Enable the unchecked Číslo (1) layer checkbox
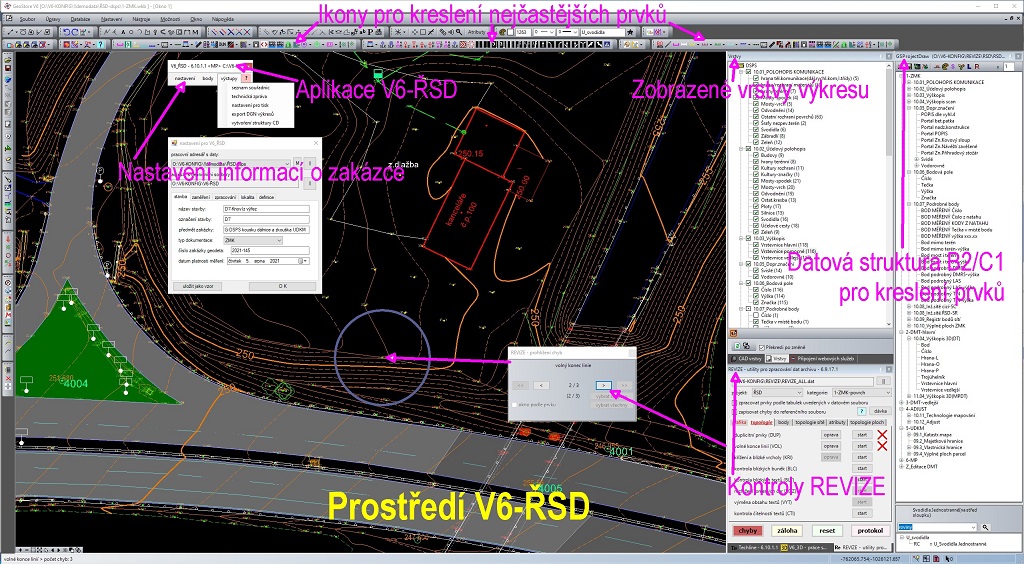The image size is (1024, 564). click(756, 315)
